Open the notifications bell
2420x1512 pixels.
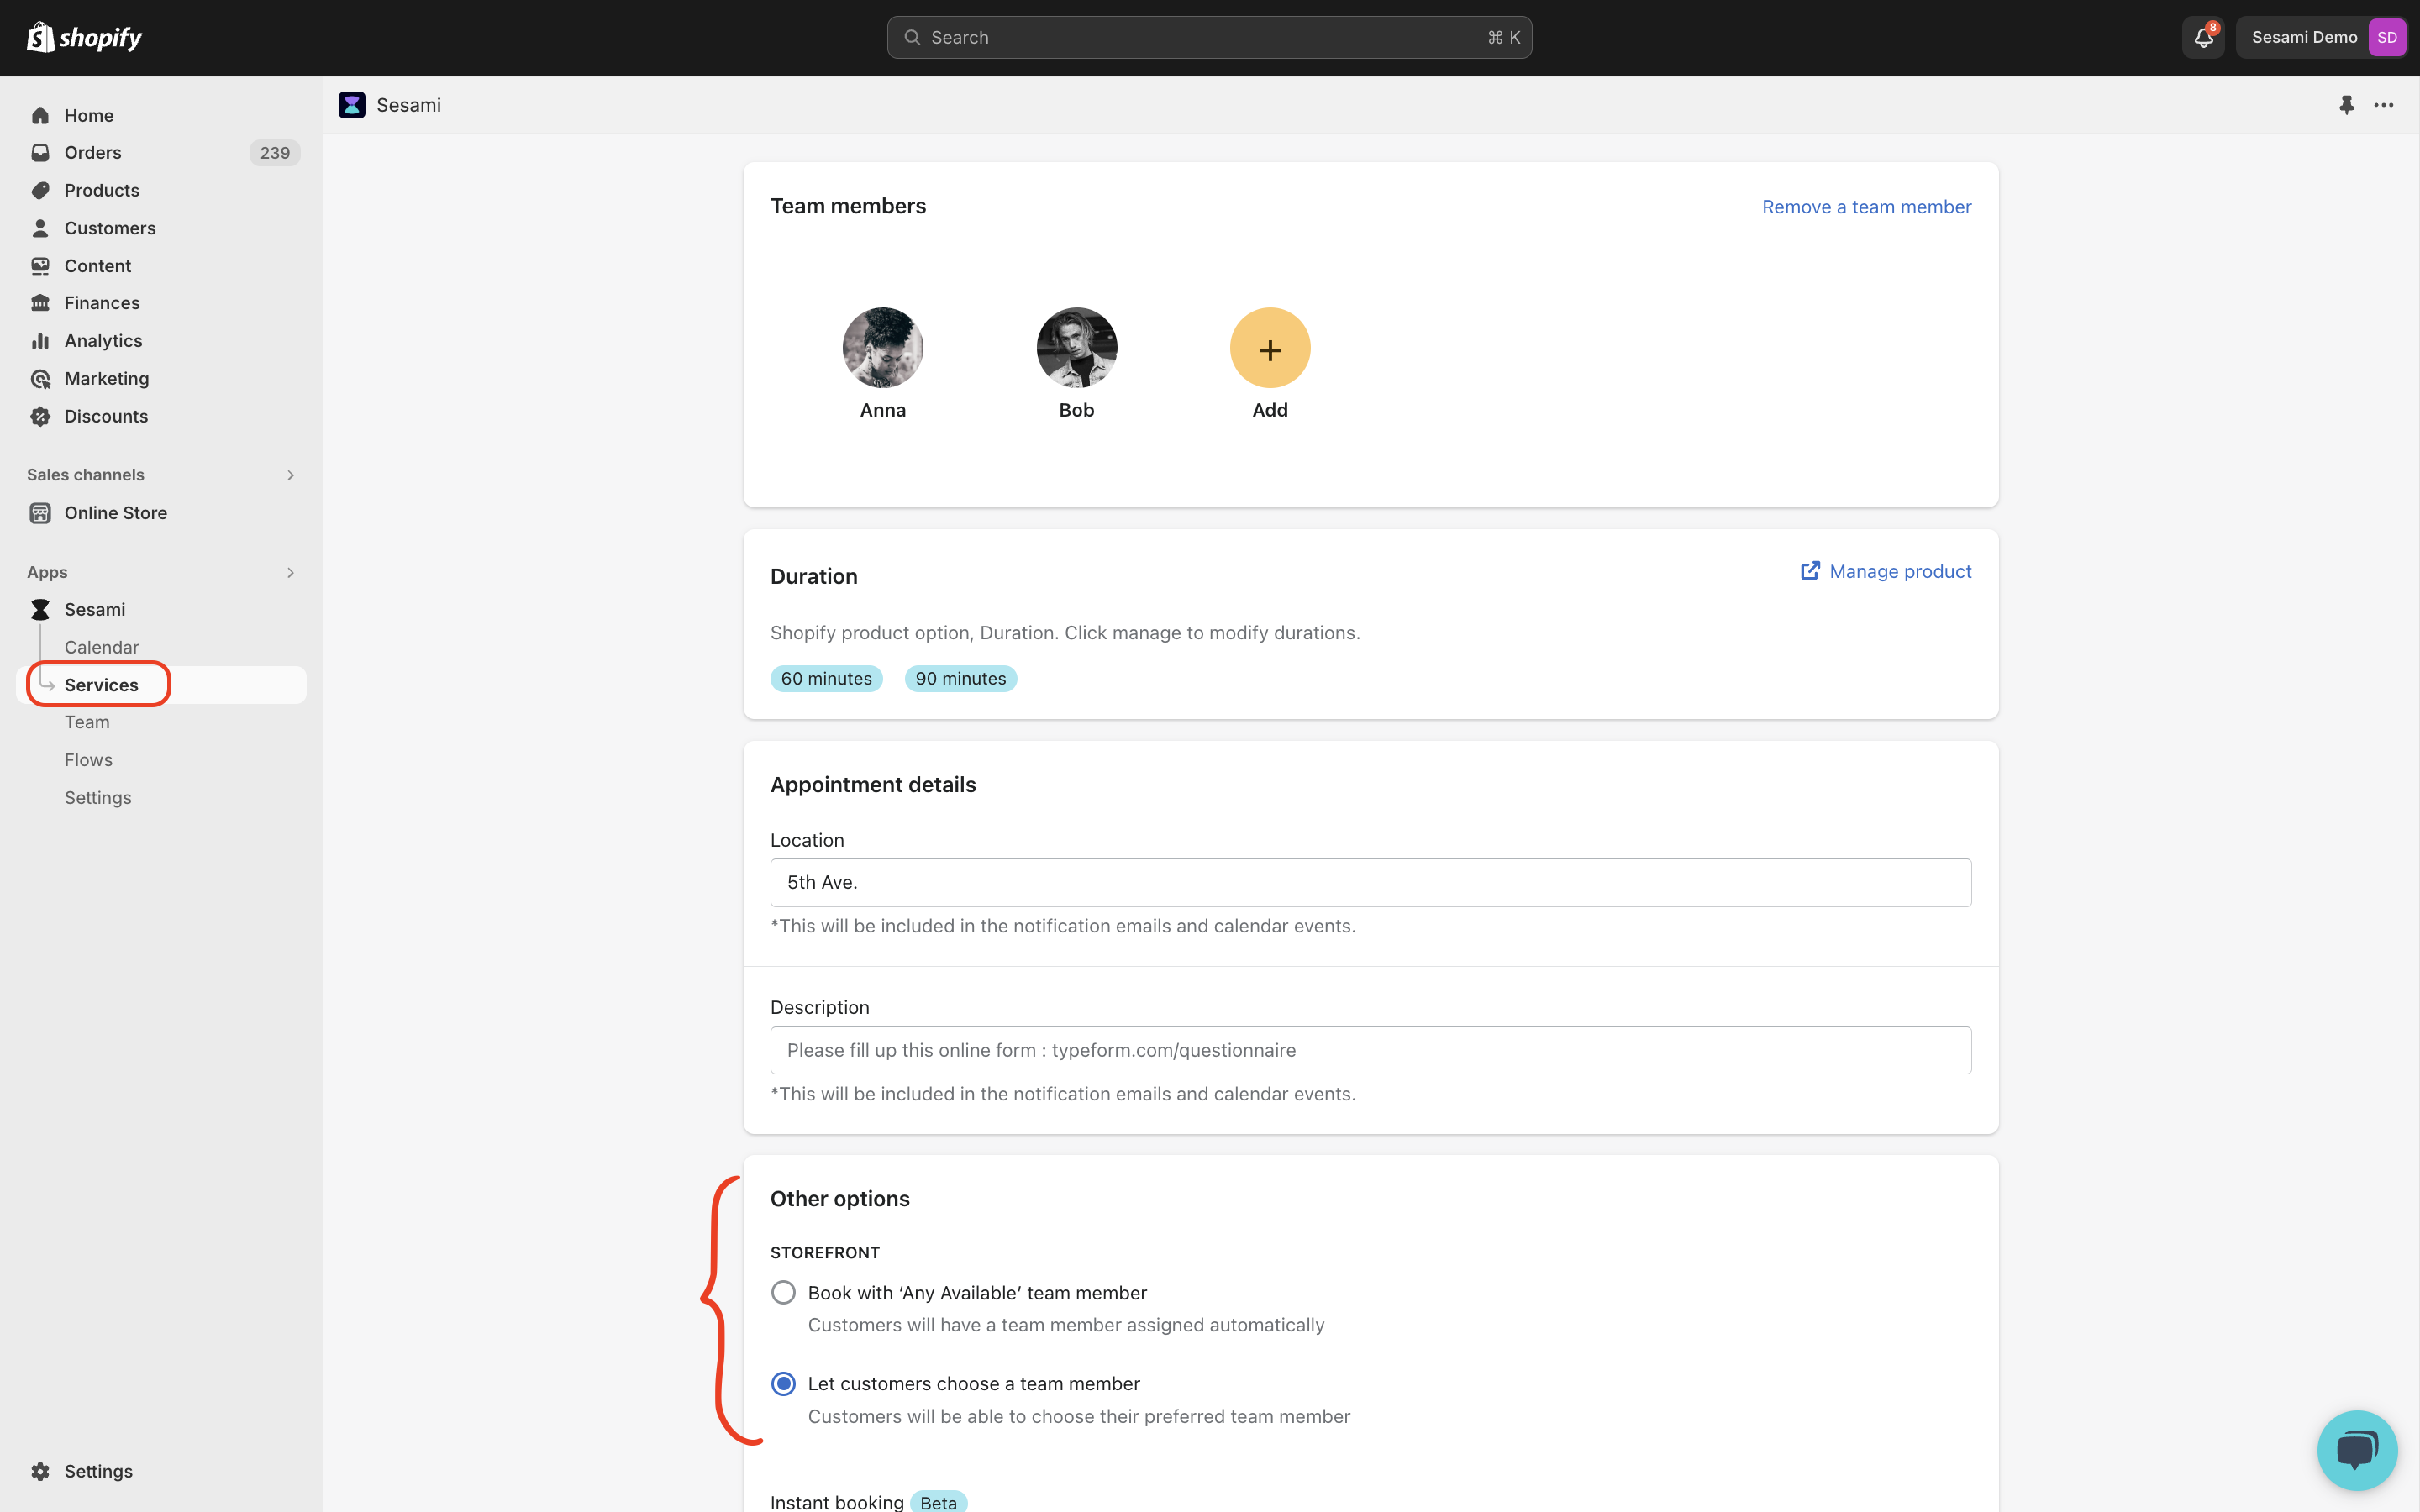pos(2203,37)
